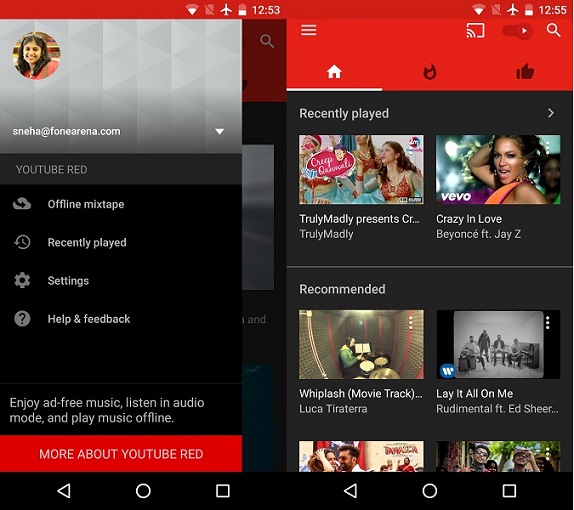Open the Tamasha video thumbnail at bottom

361,456
